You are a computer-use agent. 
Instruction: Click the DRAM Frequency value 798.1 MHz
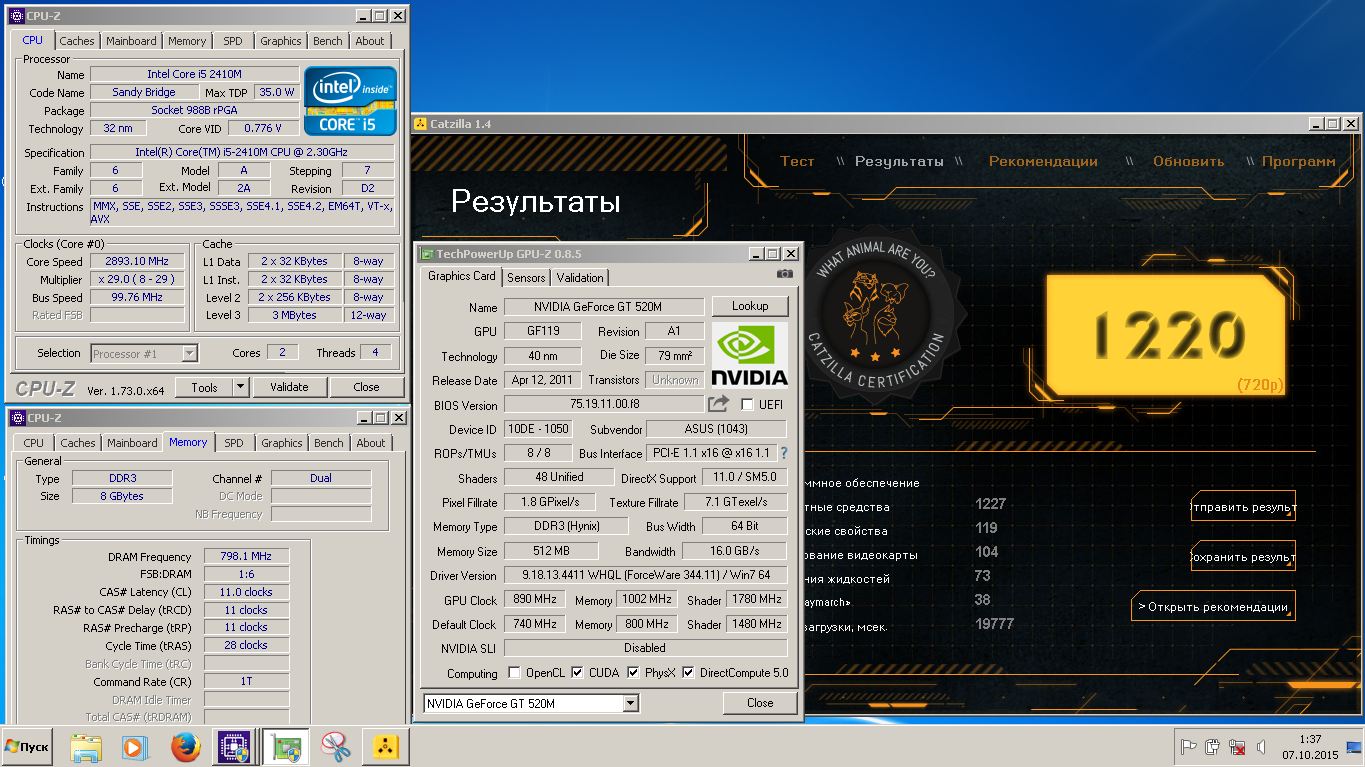(x=246, y=556)
